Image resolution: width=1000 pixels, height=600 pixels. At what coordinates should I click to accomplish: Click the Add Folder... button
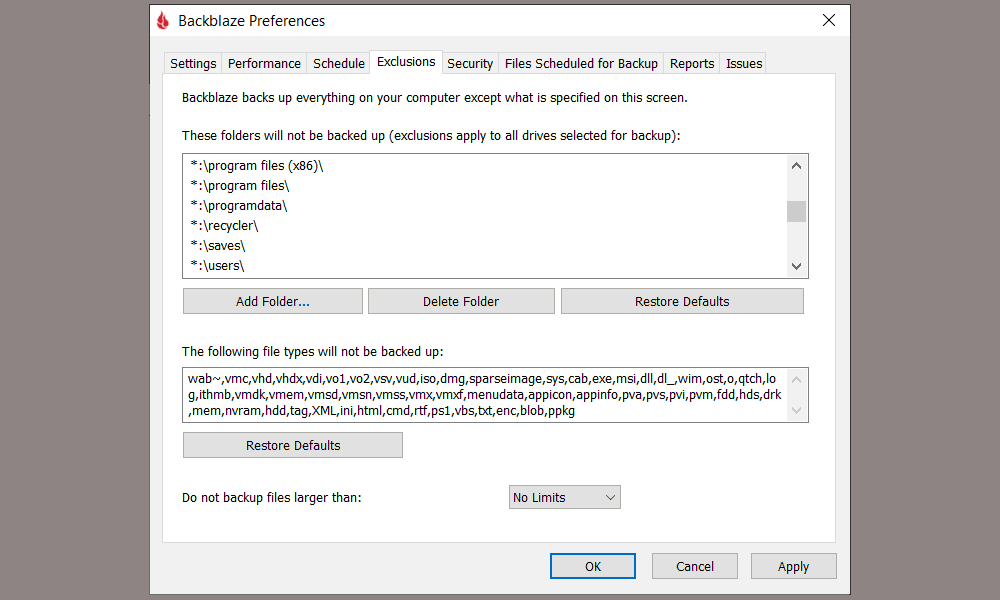pos(273,301)
